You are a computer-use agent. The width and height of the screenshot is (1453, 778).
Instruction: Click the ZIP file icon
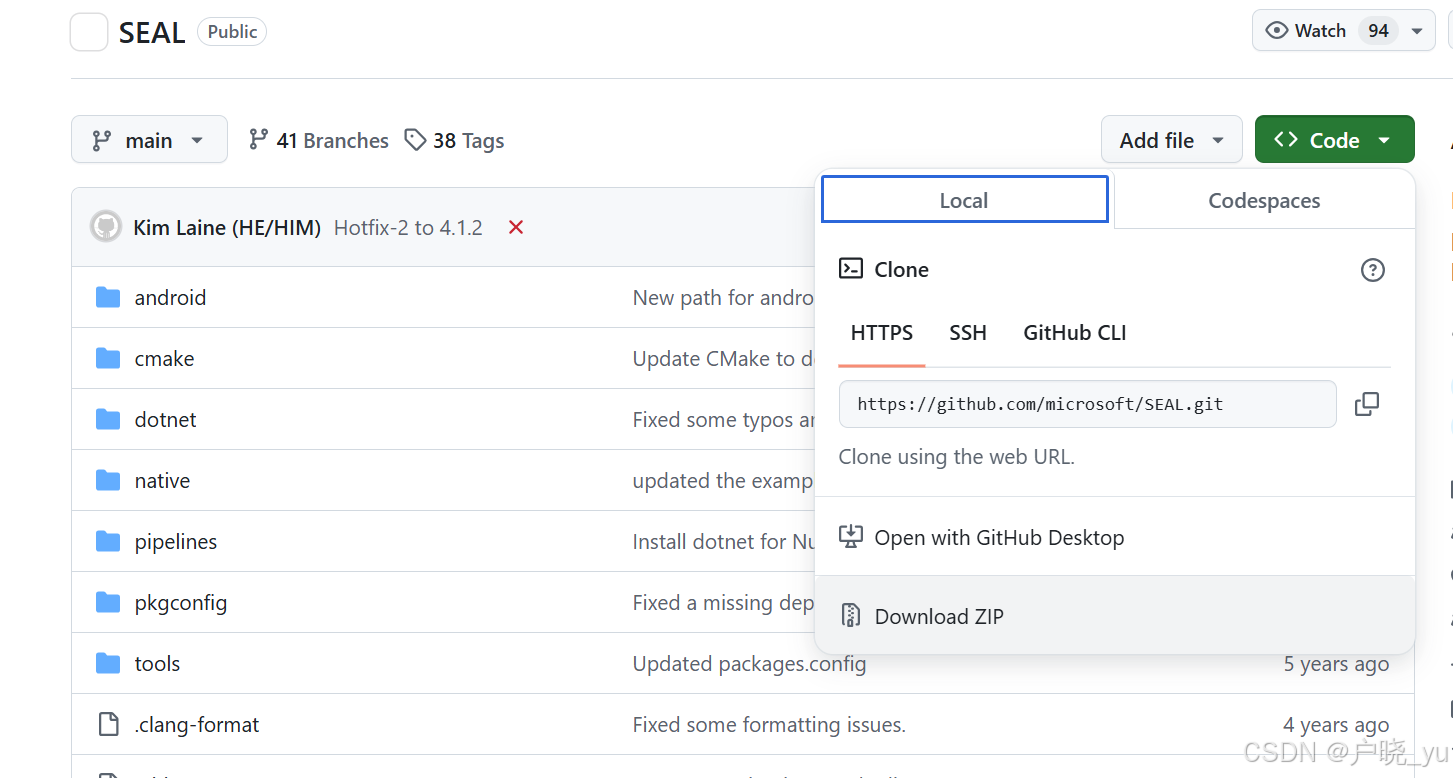tap(851, 615)
